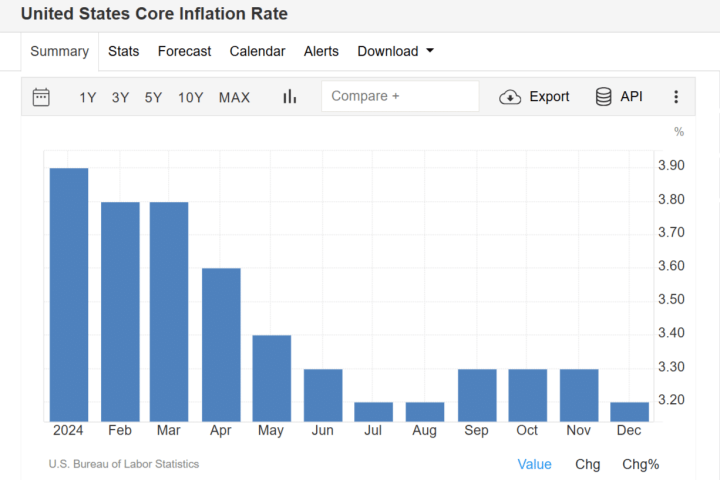Show the Chg% view

[x=641, y=464]
